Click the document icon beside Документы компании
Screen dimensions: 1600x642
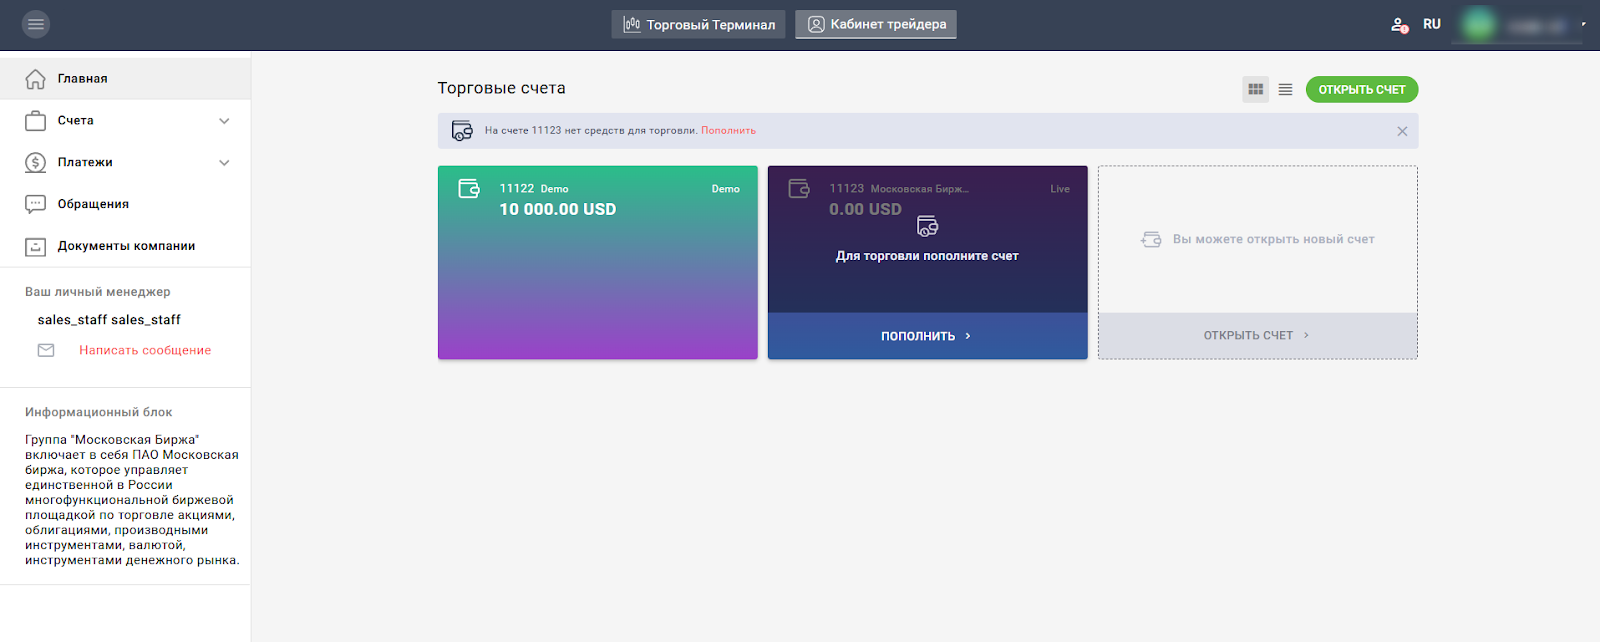(35, 246)
